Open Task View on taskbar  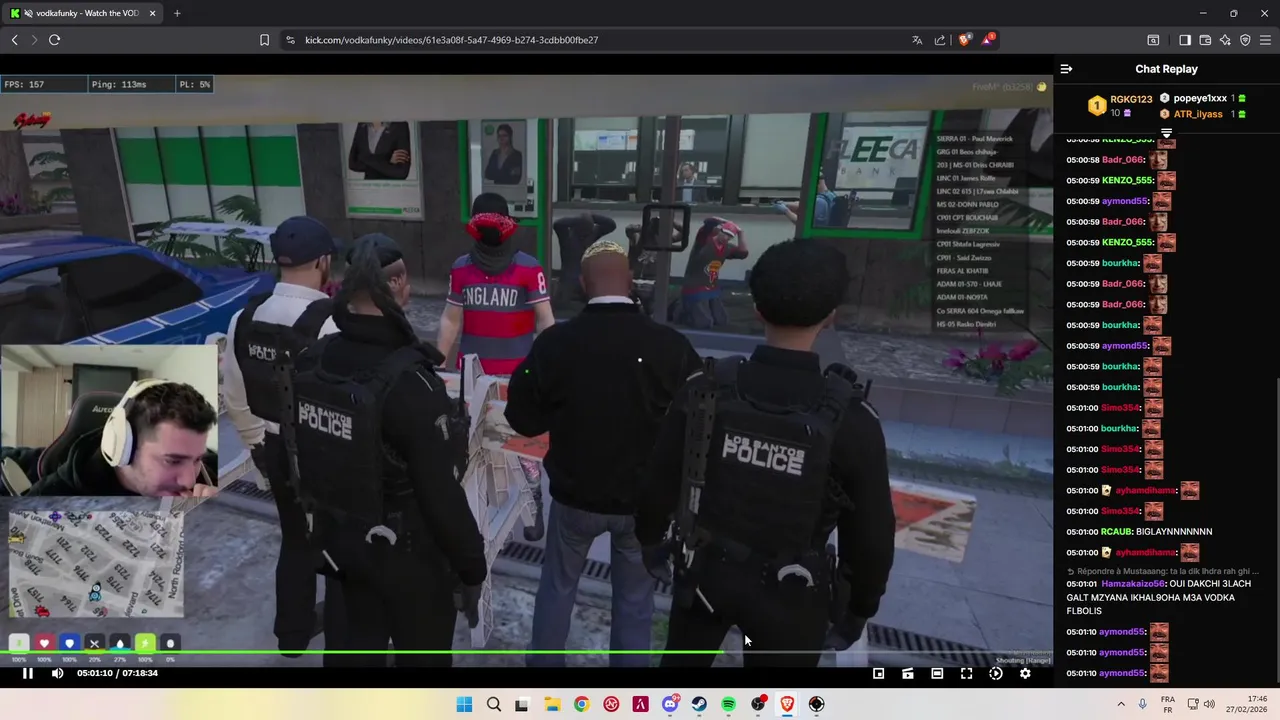tap(521, 705)
